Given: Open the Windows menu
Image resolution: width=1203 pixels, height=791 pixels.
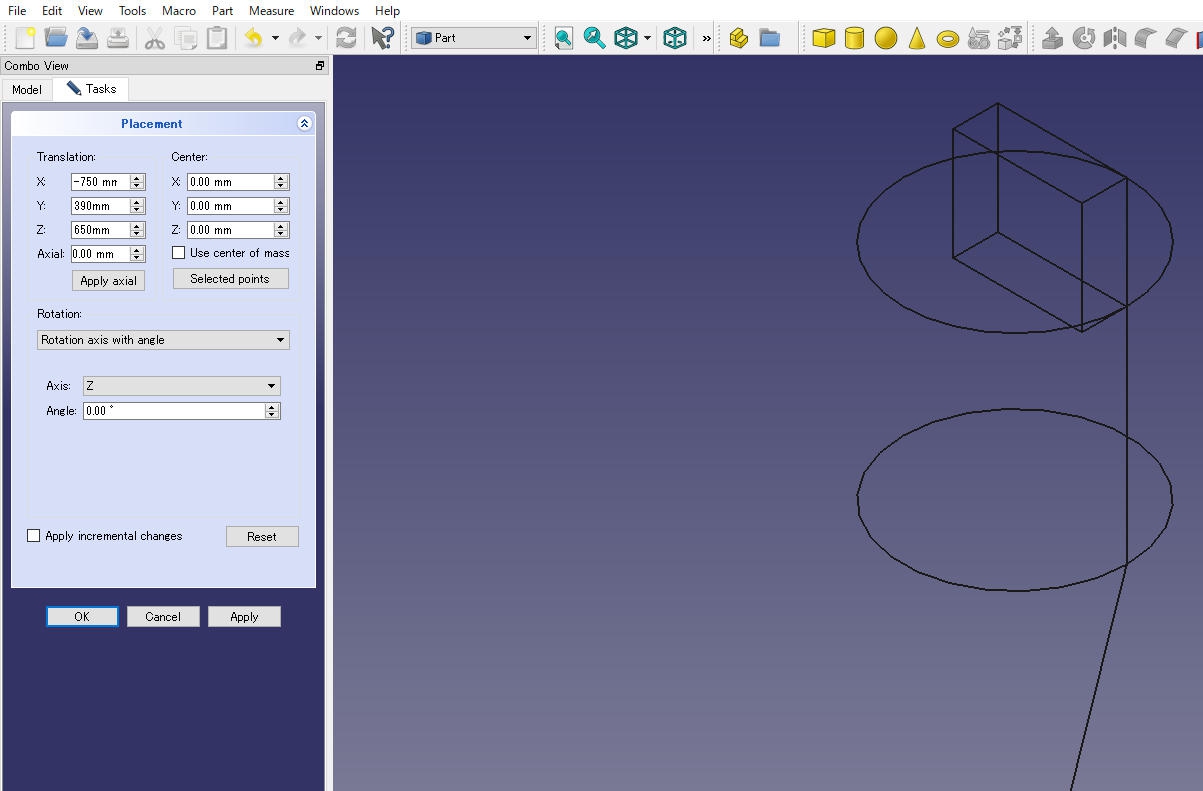Looking at the screenshot, I should click(x=334, y=11).
